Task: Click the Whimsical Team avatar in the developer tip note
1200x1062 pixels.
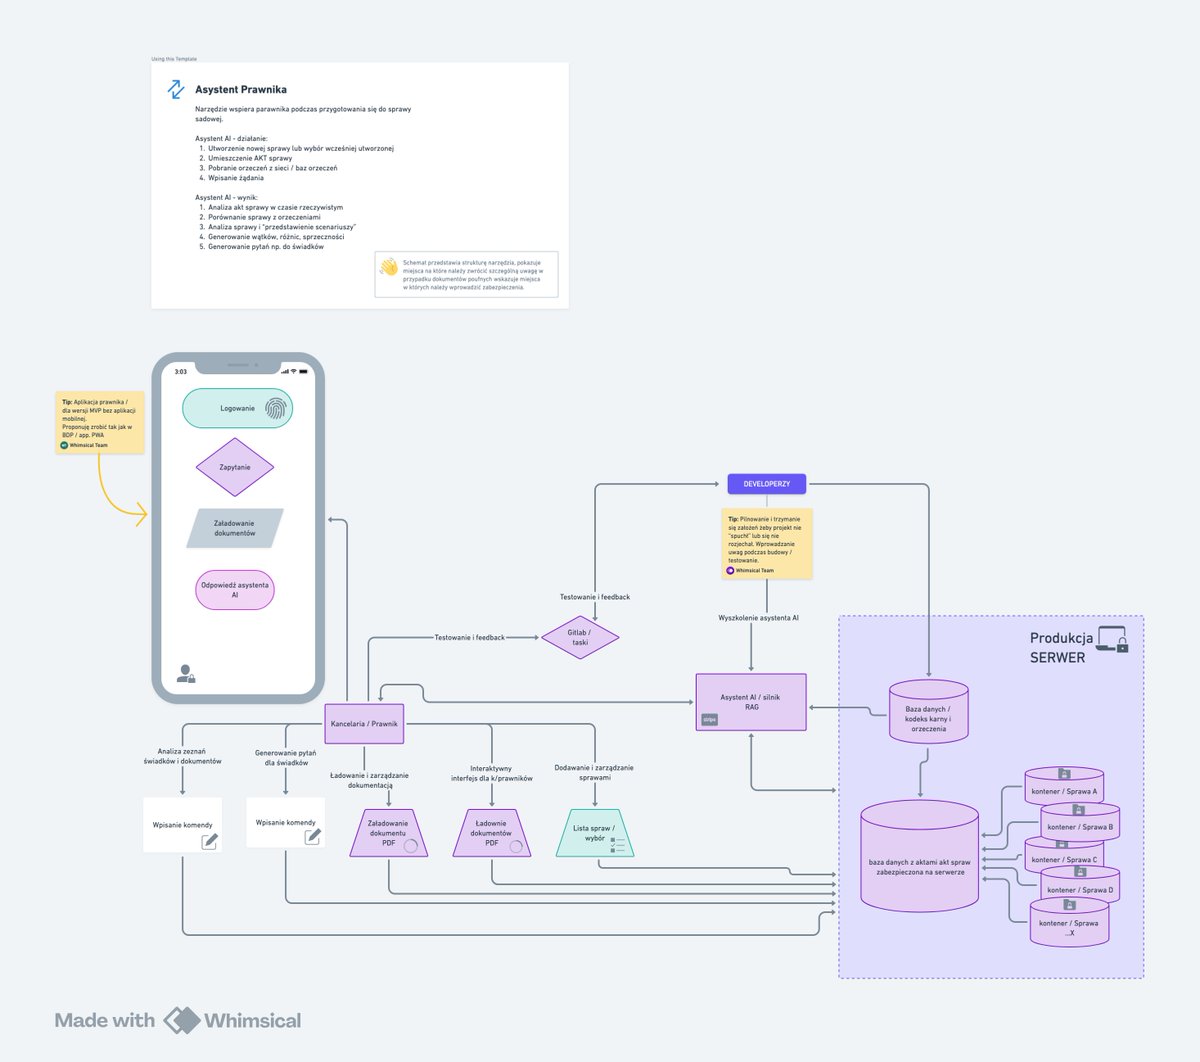Action: (x=730, y=570)
